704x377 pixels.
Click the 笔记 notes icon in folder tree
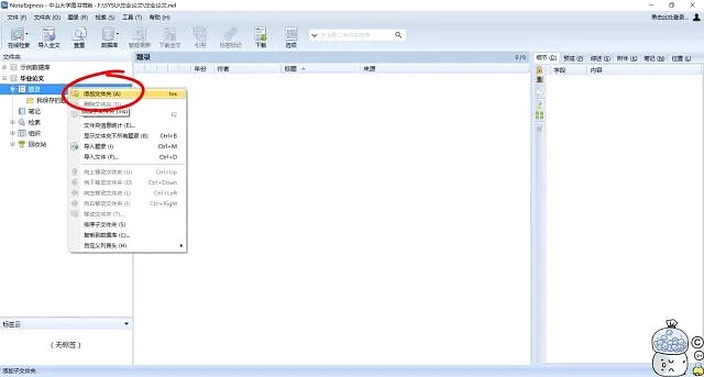22,111
